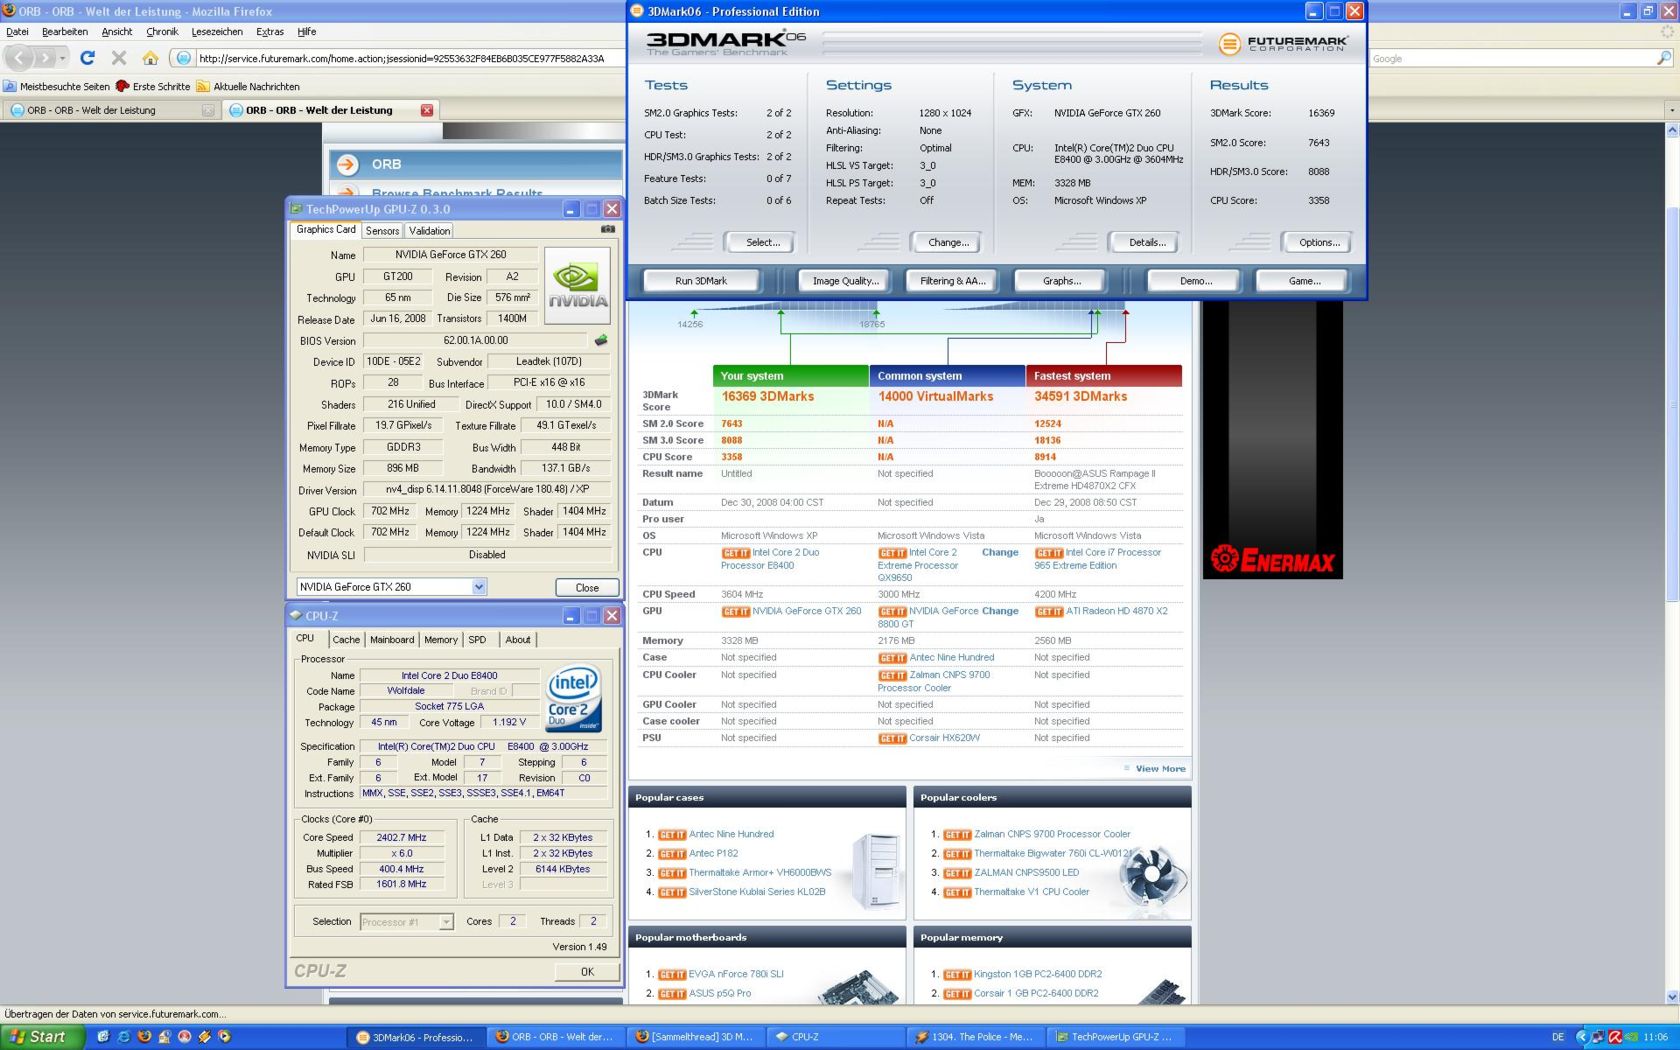The width and height of the screenshot is (1680, 1050).
Task: Switch to the Mainboard tab in CPU-Z
Action: pyautogui.click(x=392, y=640)
